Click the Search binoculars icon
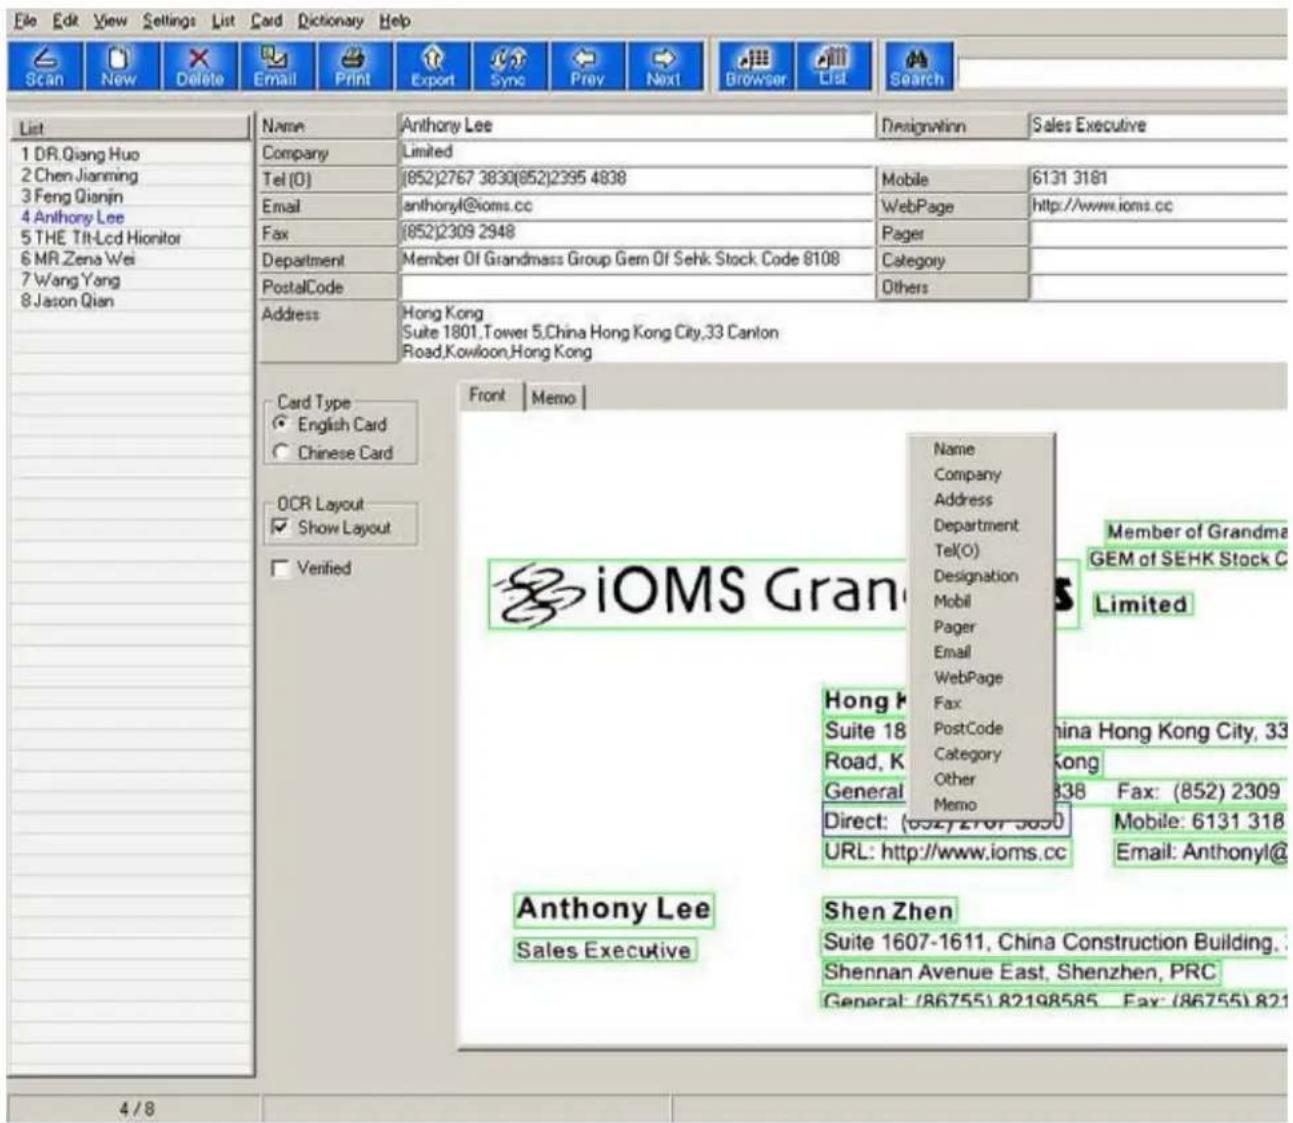 [917, 67]
